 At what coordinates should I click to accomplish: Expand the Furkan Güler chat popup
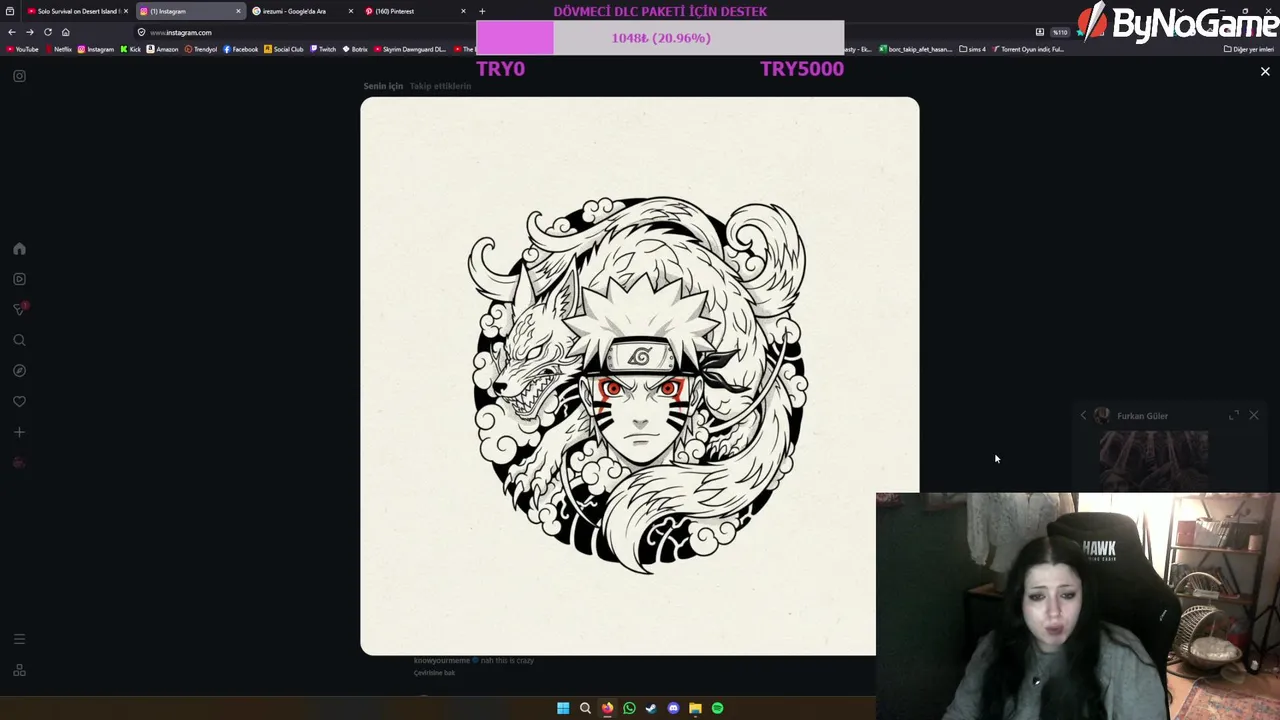click(1234, 415)
